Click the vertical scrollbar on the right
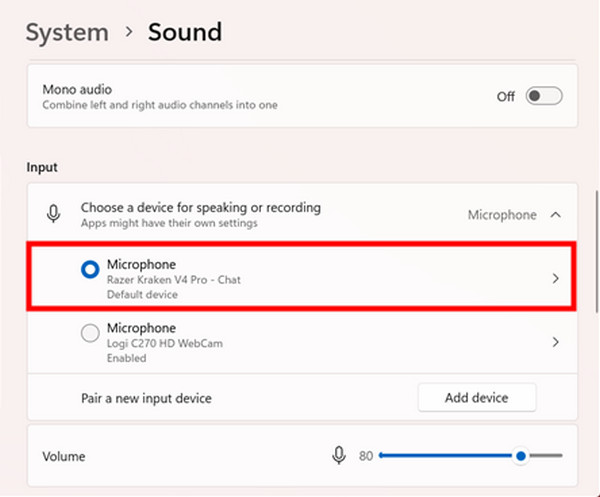 tap(597, 252)
